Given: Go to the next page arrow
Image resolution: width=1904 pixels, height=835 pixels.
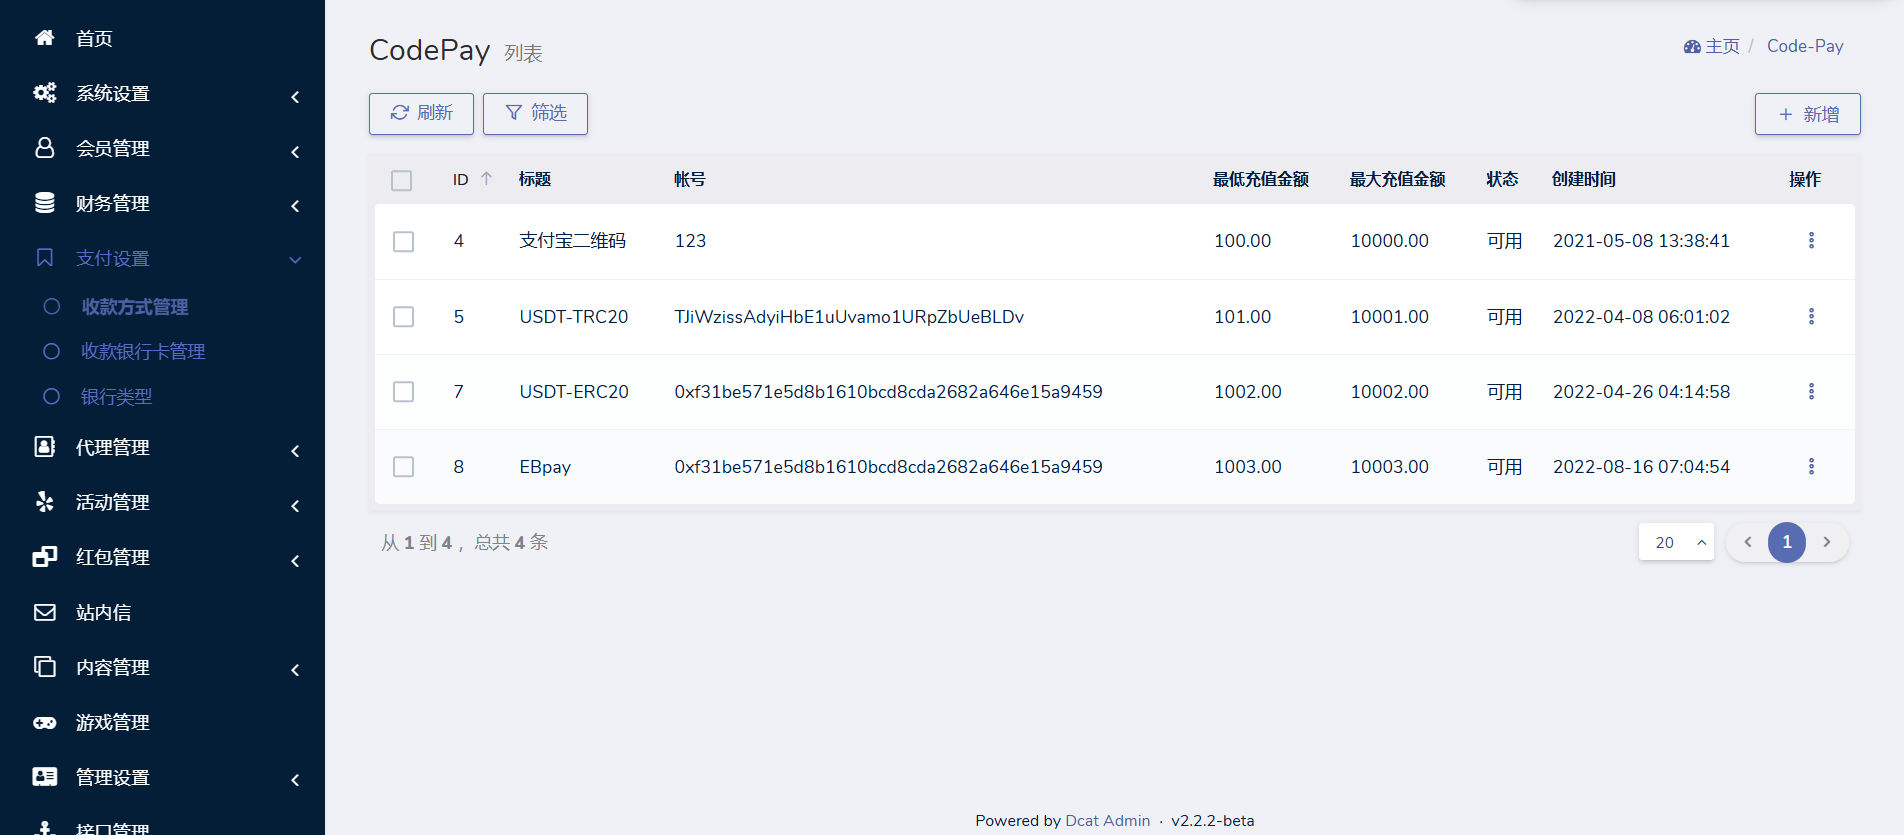Looking at the screenshot, I should point(1827,542).
